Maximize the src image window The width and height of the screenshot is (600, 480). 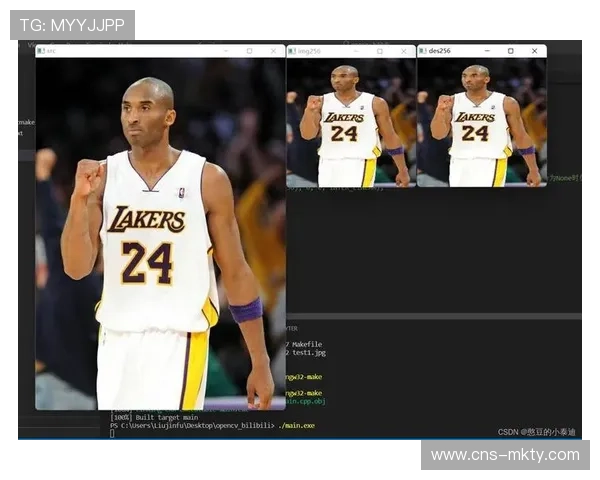pyautogui.click(x=249, y=51)
